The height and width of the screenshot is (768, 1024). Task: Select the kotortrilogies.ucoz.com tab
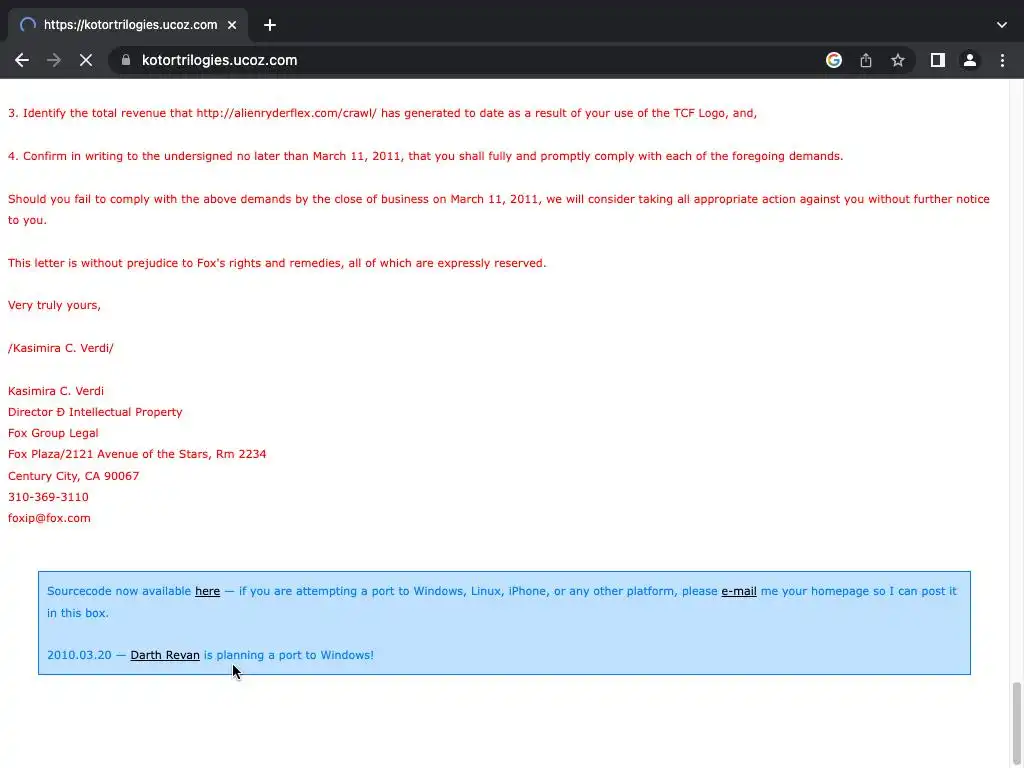click(x=128, y=25)
